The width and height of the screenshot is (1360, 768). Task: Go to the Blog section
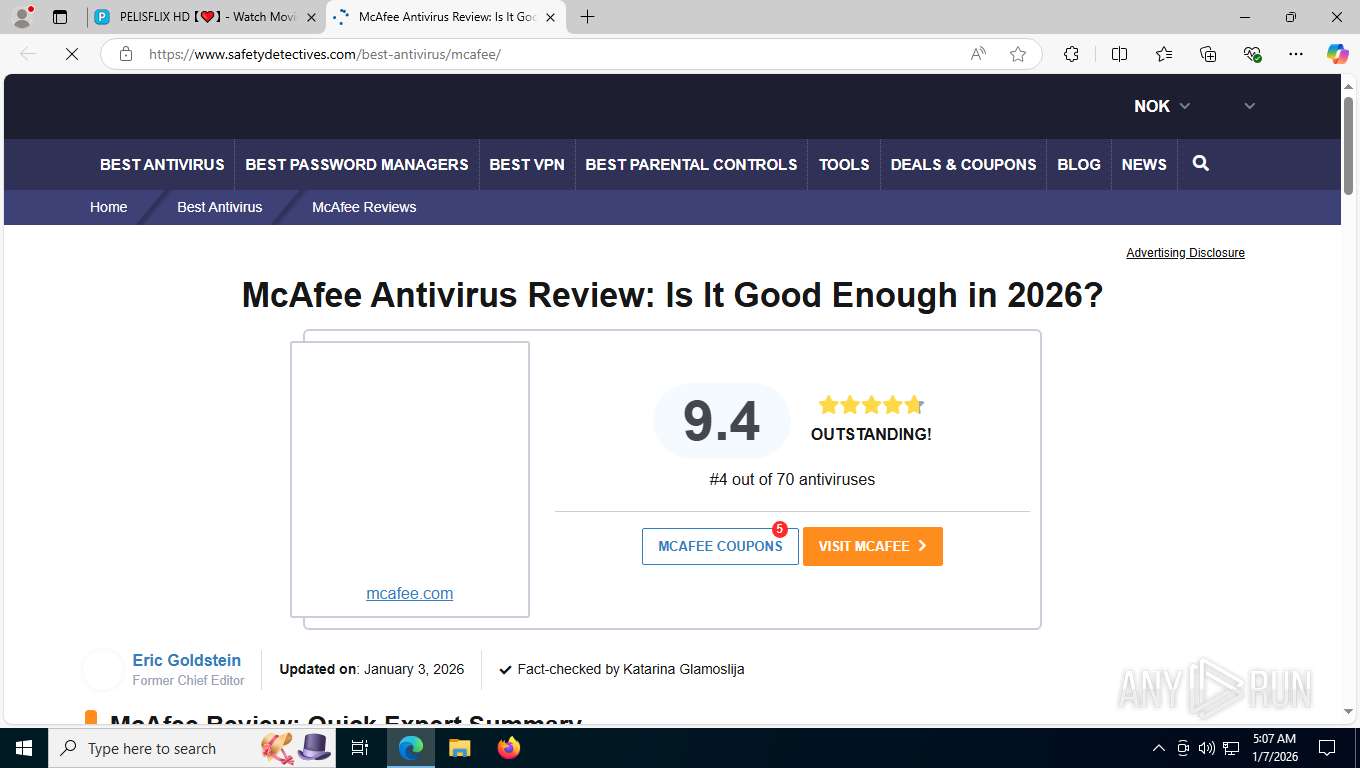(1079, 164)
